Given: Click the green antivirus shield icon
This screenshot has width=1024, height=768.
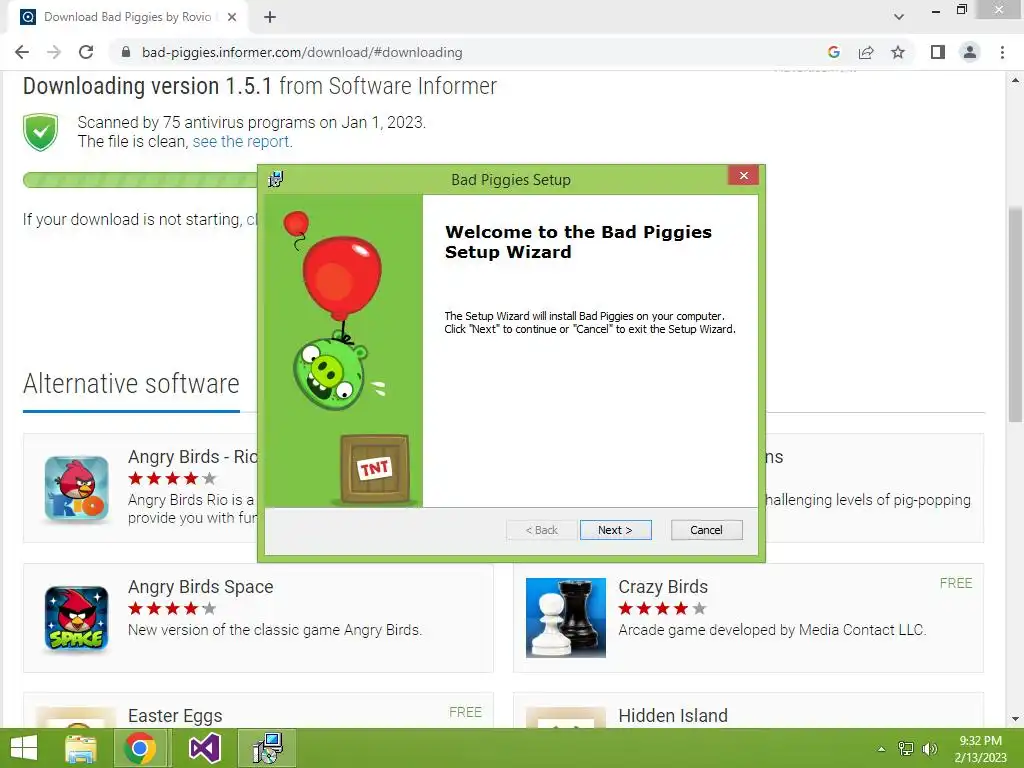Looking at the screenshot, I should (x=40, y=132).
